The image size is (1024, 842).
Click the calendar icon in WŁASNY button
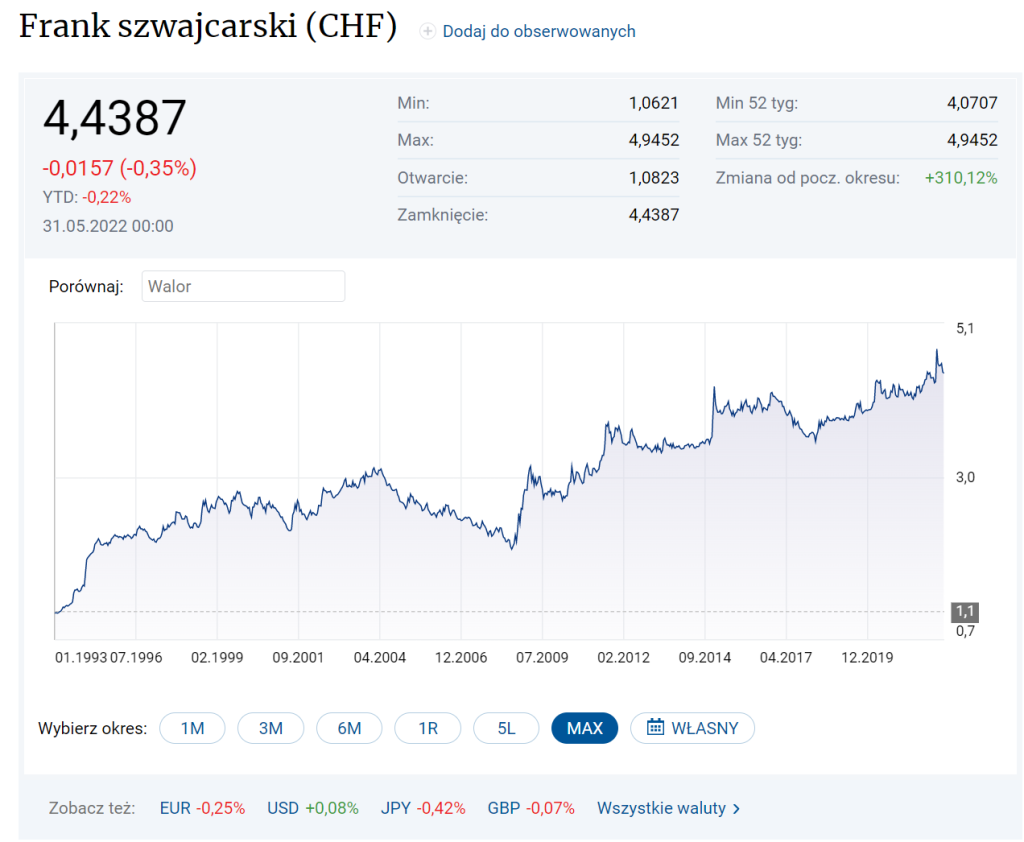(655, 727)
